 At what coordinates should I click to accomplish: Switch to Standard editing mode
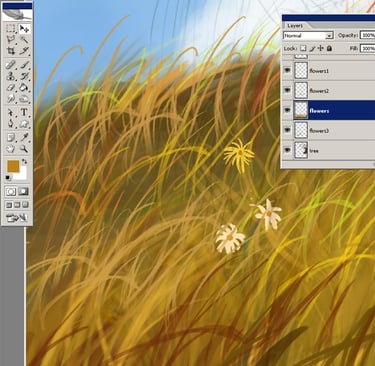point(11,192)
